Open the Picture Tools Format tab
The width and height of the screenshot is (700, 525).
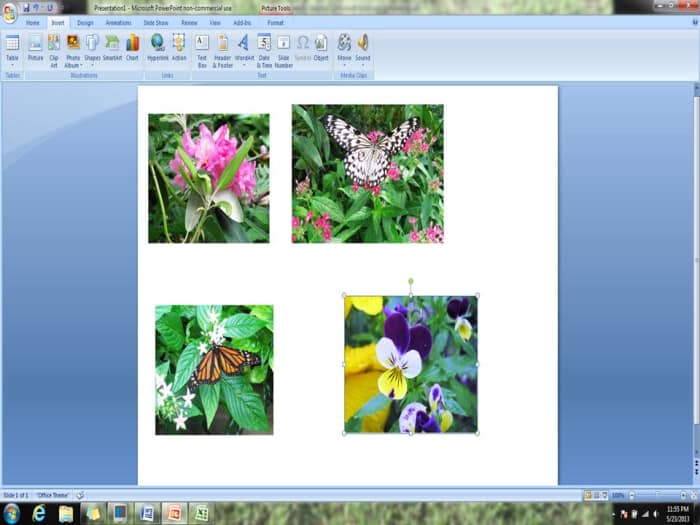(275, 22)
